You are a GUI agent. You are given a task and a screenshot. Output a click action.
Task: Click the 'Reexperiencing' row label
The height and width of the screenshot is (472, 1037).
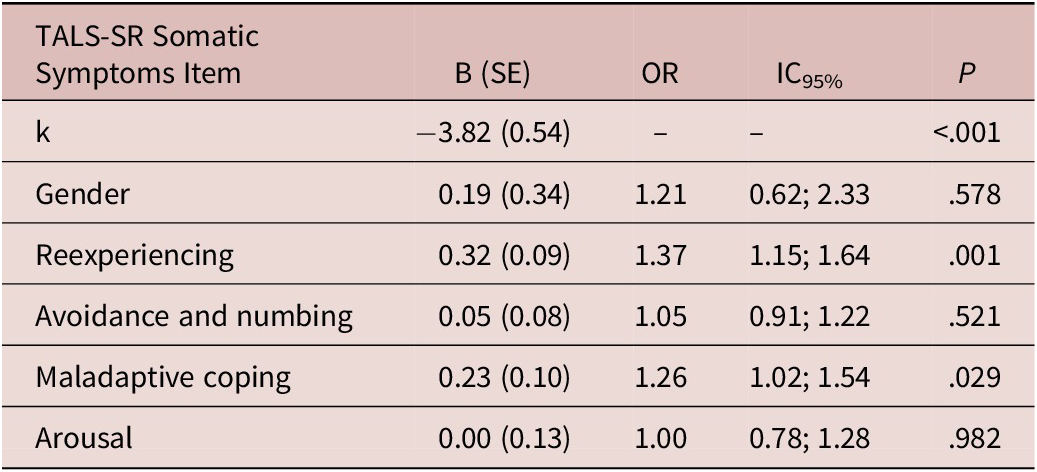point(135,255)
